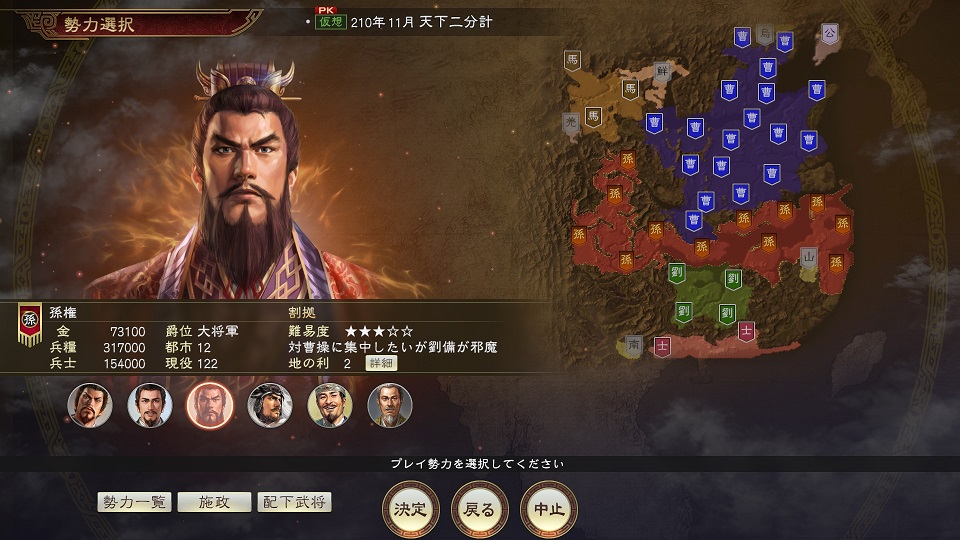
Task: Open the 施政 policy view
Action: click(214, 502)
